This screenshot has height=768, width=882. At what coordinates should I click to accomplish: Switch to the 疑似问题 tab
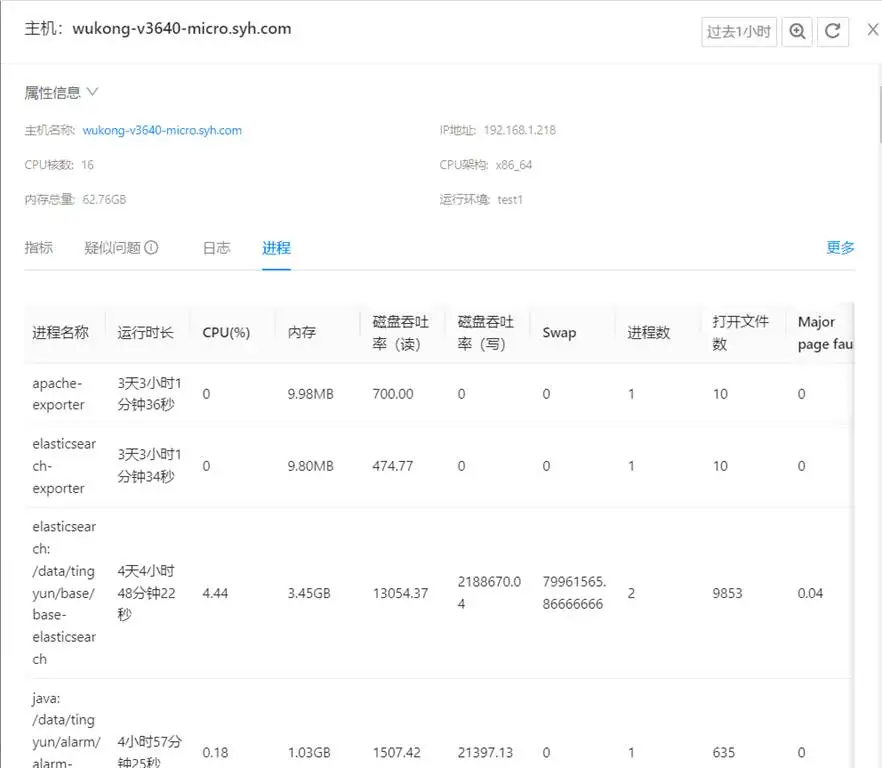coord(112,248)
